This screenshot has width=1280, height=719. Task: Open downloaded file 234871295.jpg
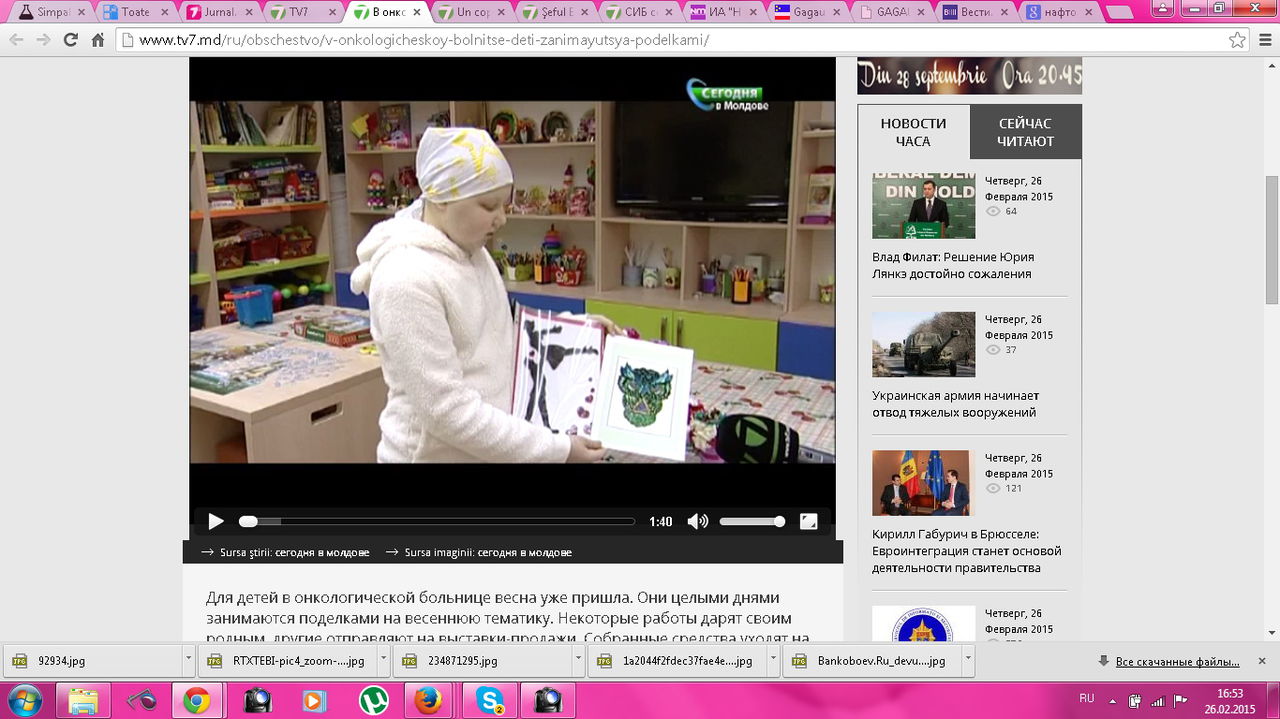(481, 661)
